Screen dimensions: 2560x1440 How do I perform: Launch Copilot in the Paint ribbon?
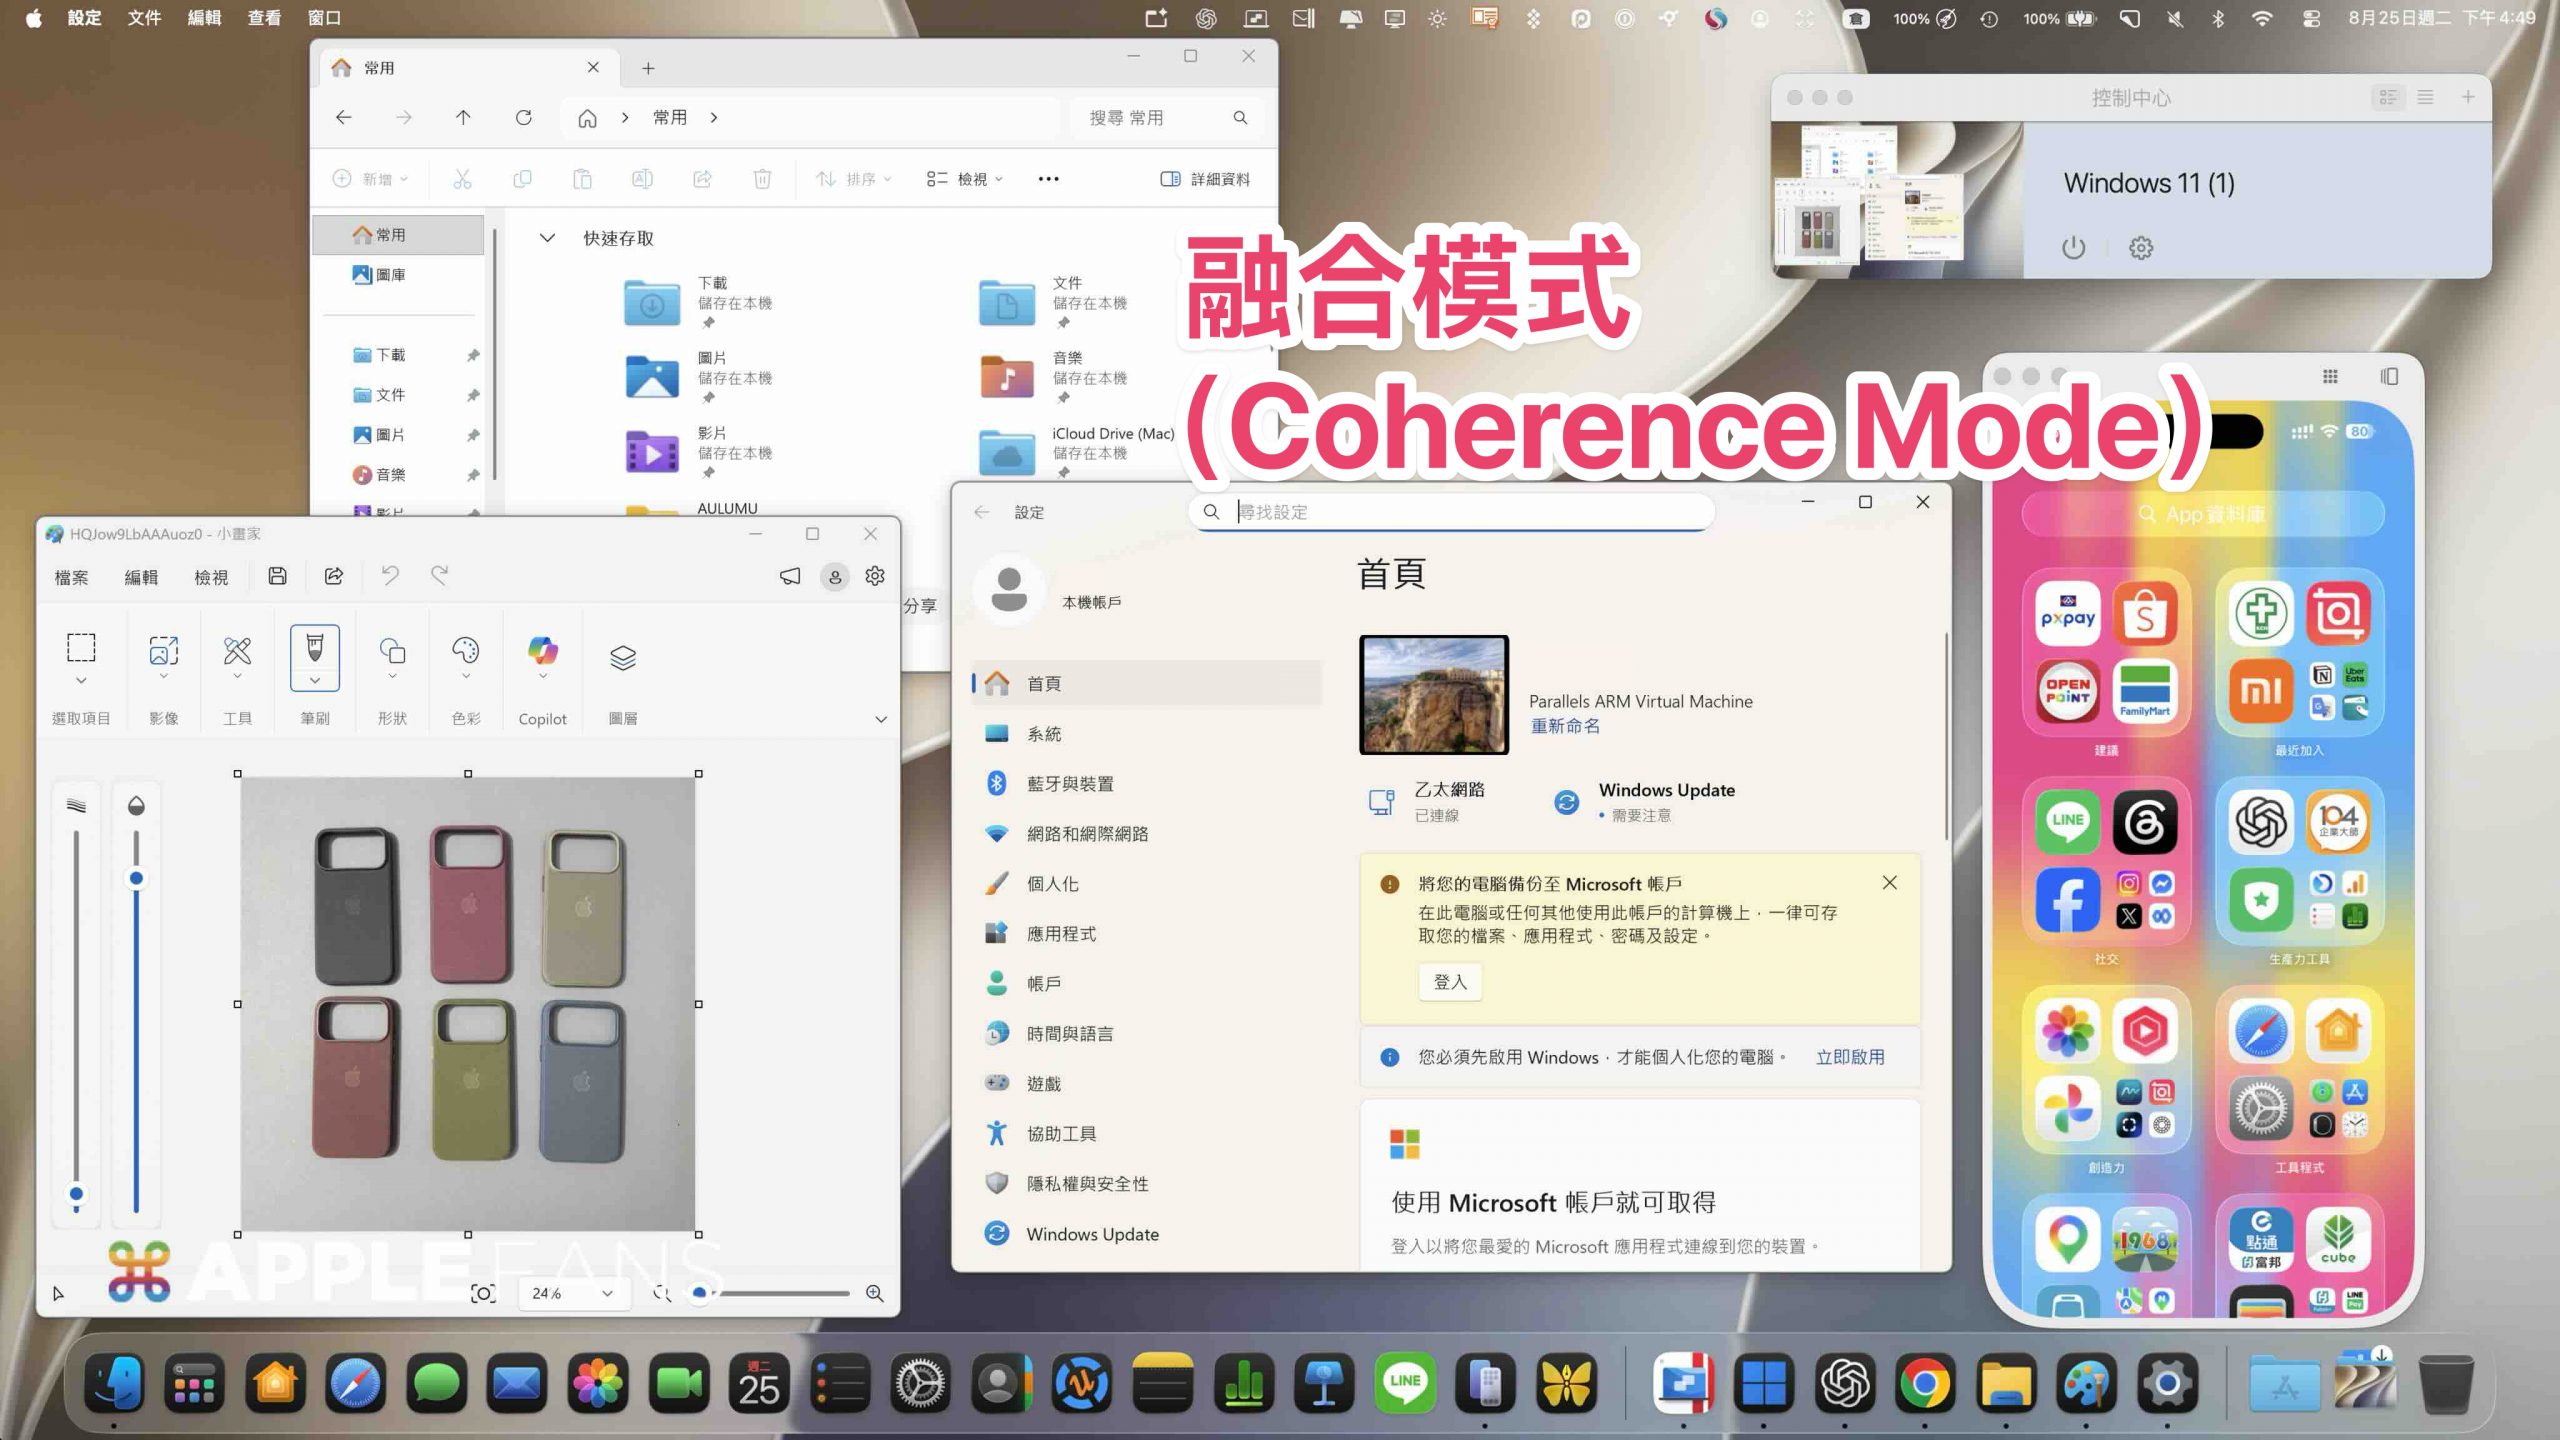543,651
